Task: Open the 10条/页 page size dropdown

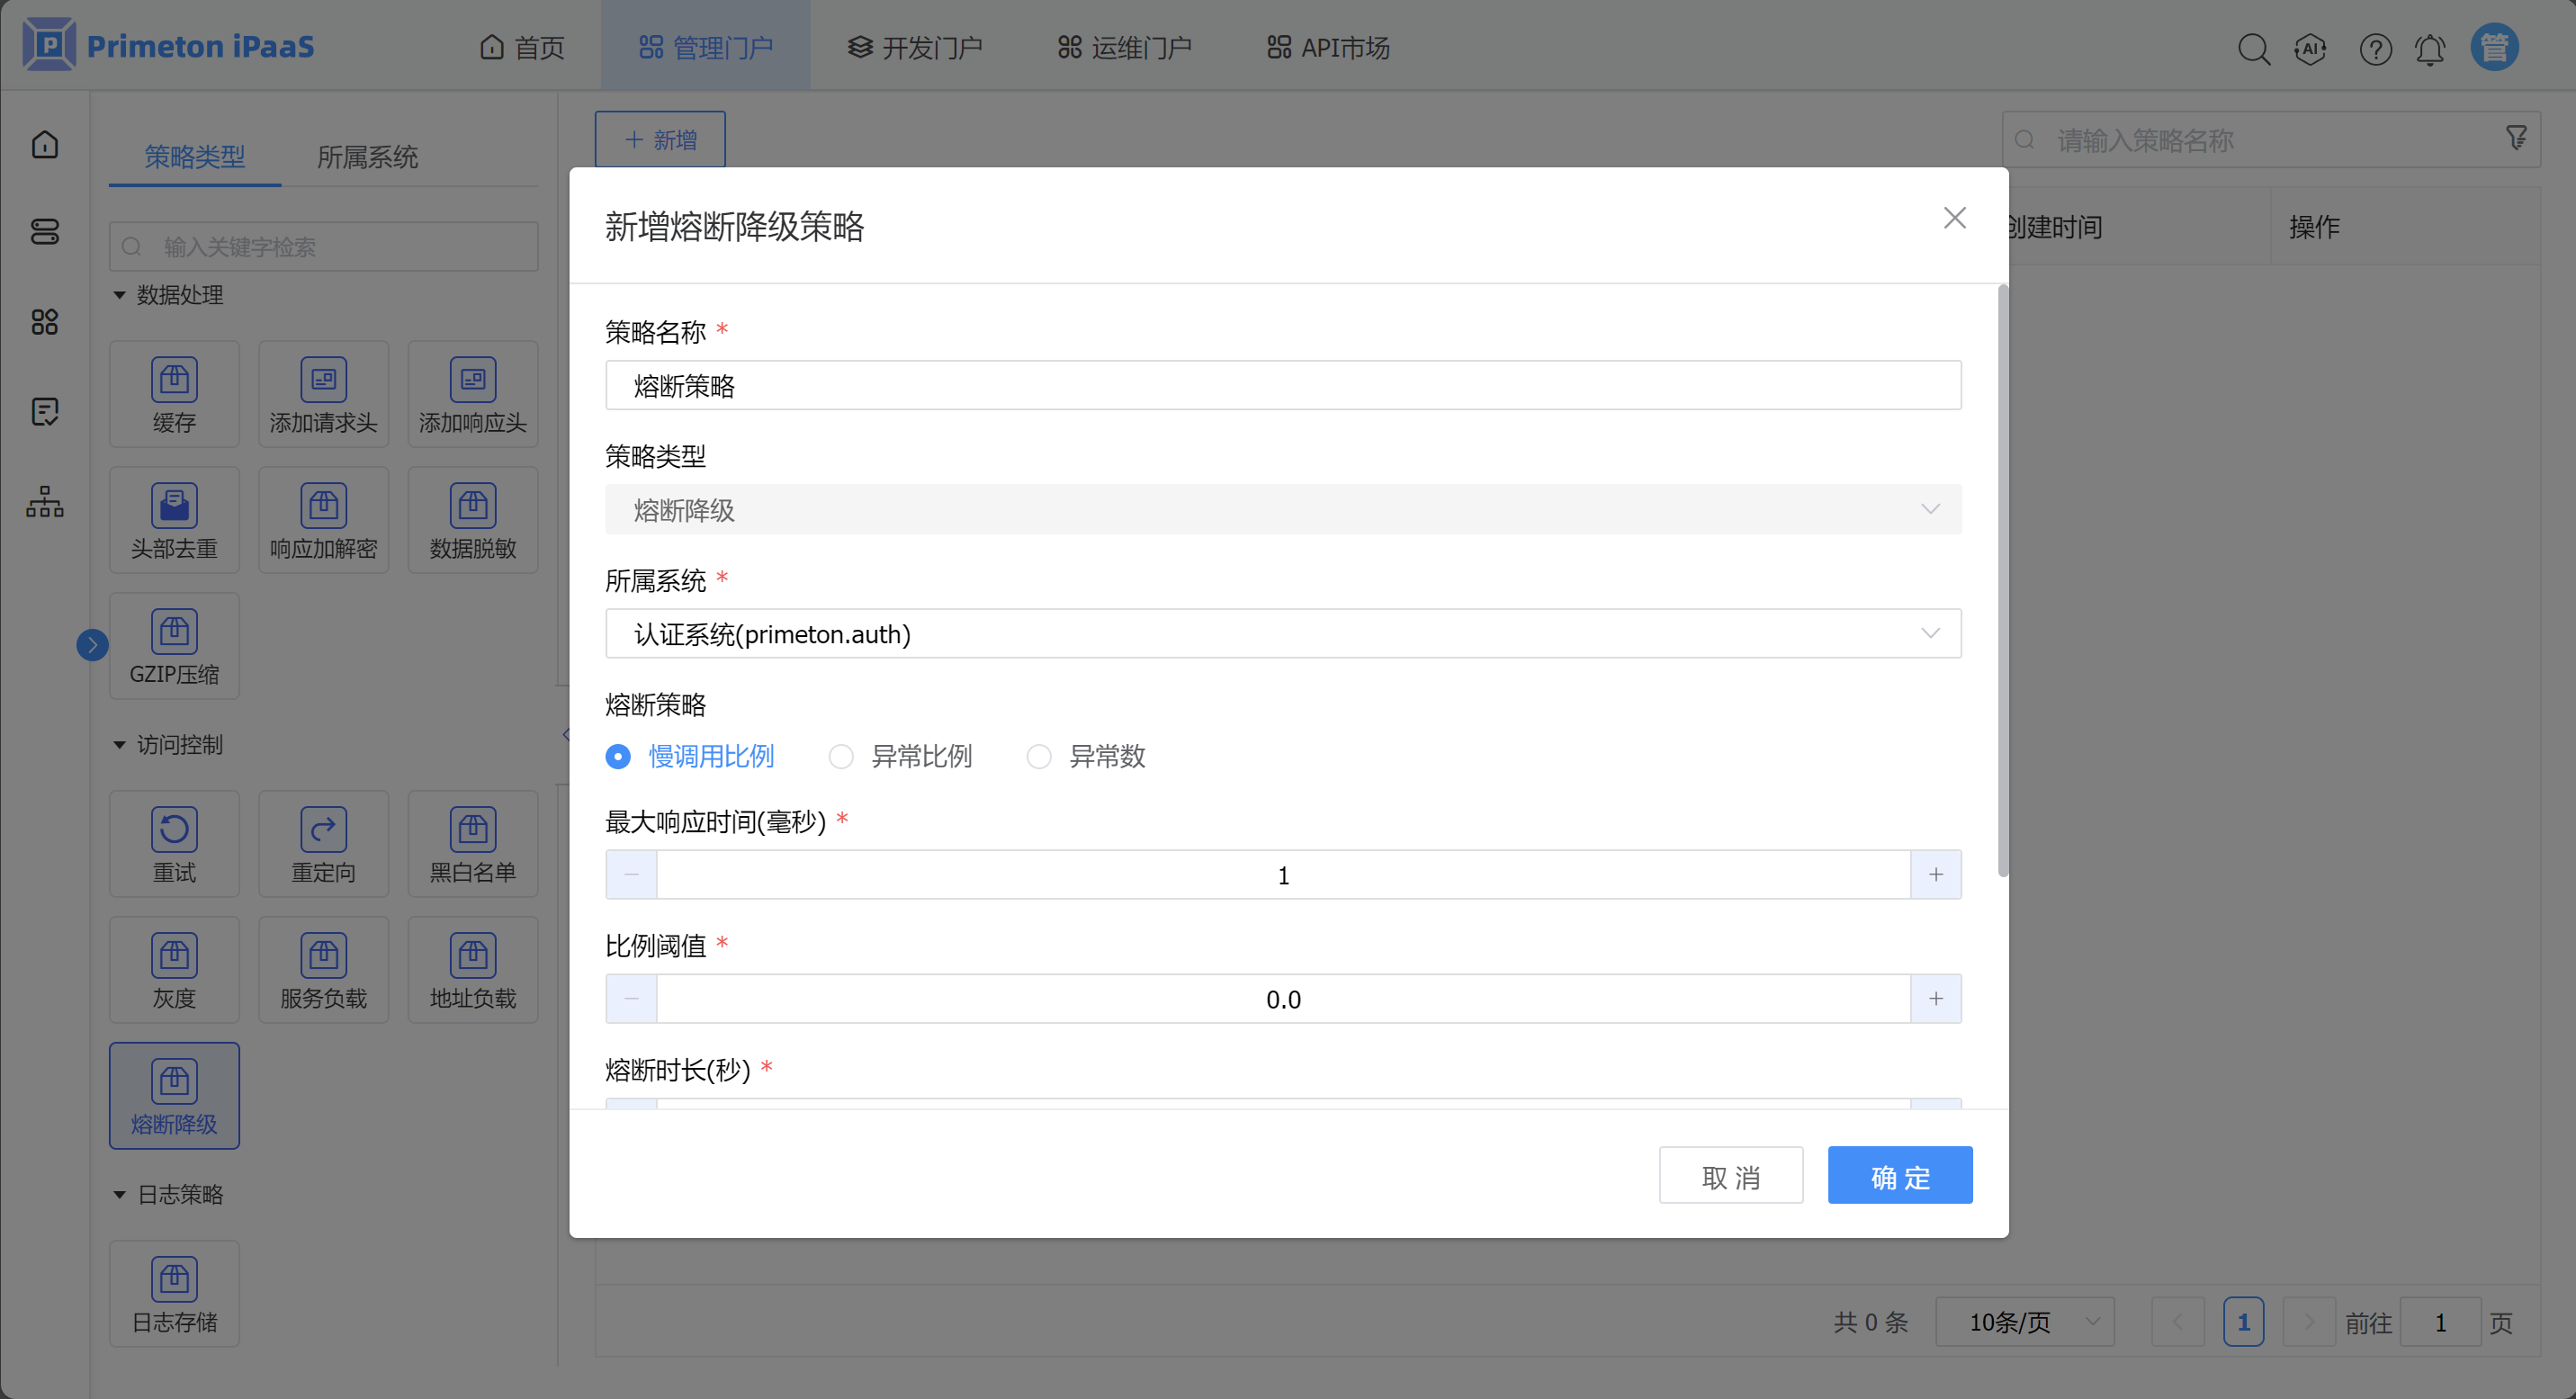Action: pyautogui.click(x=2024, y=1322)
